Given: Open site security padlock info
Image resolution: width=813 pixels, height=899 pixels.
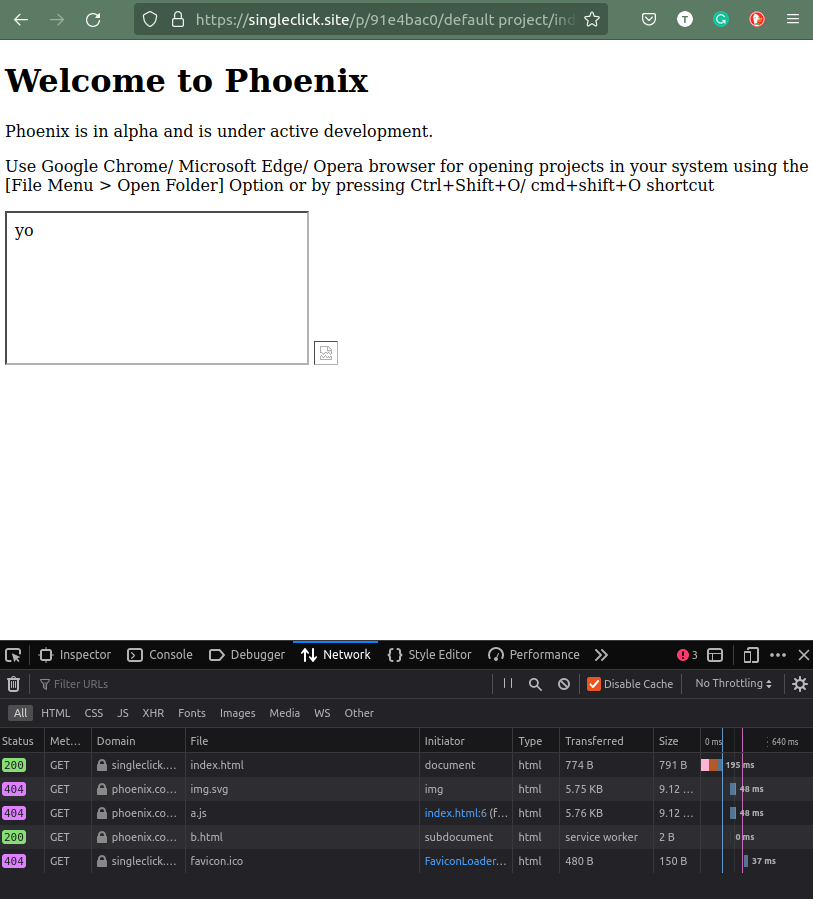Looking at the screenshot, I should [x=178, y=19].
